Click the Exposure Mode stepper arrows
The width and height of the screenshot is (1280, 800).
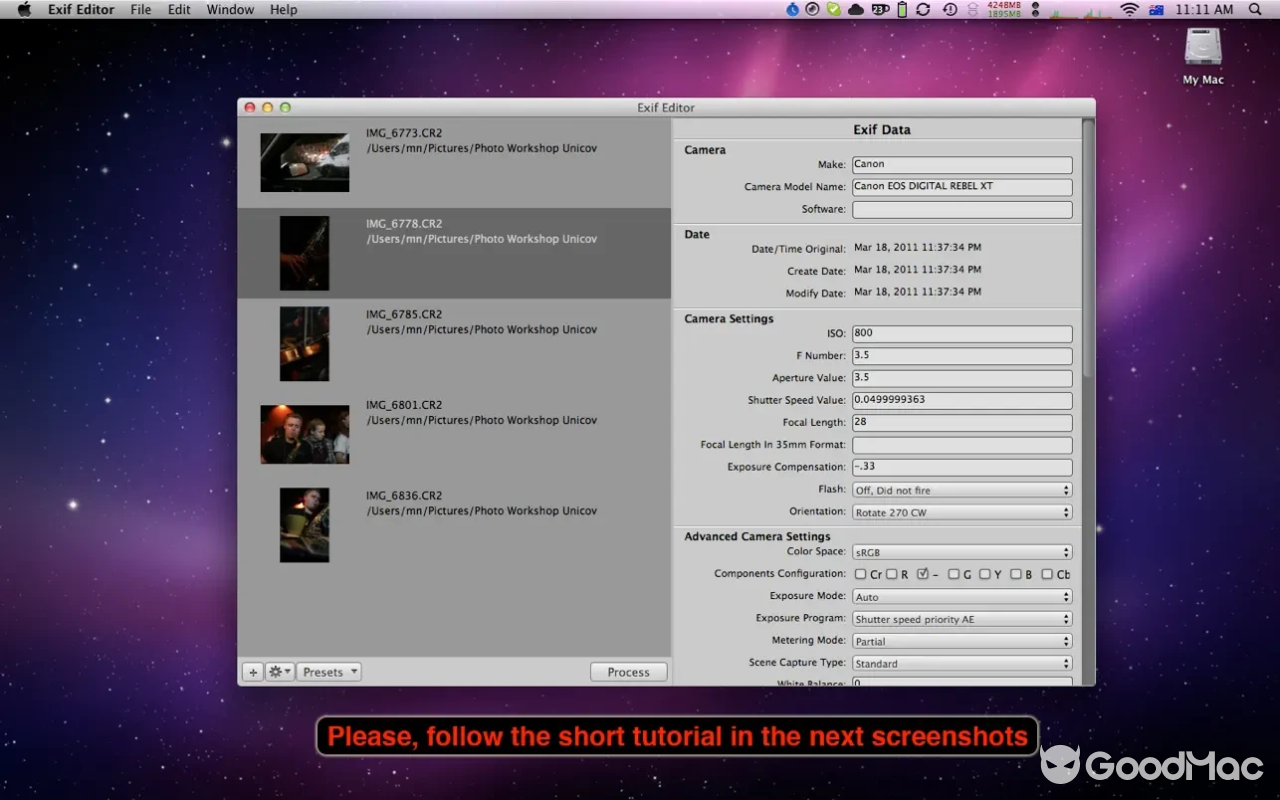tap(1064, 596)
